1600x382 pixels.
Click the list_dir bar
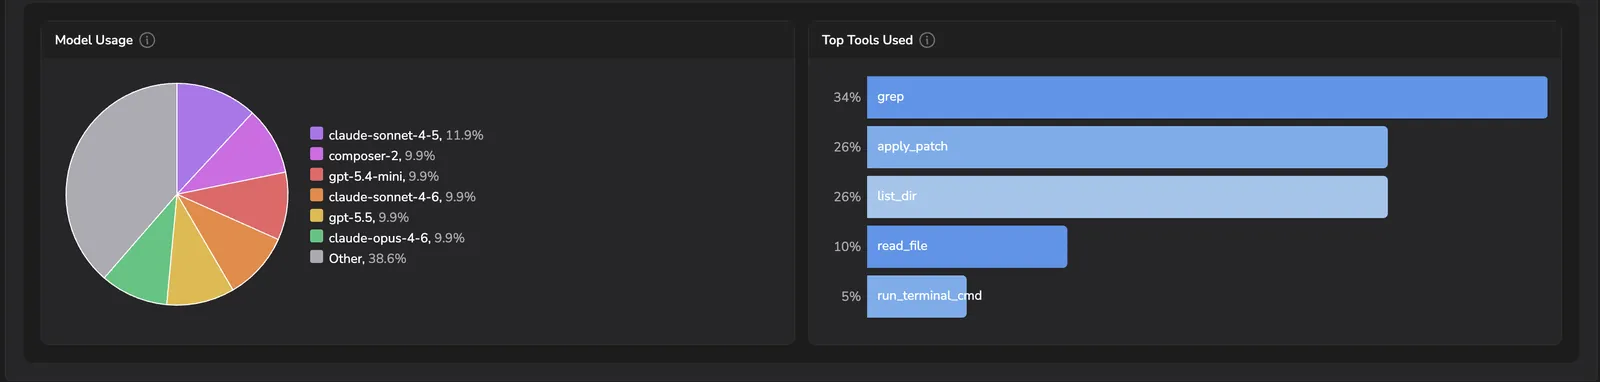click(x=1127, y=197)
